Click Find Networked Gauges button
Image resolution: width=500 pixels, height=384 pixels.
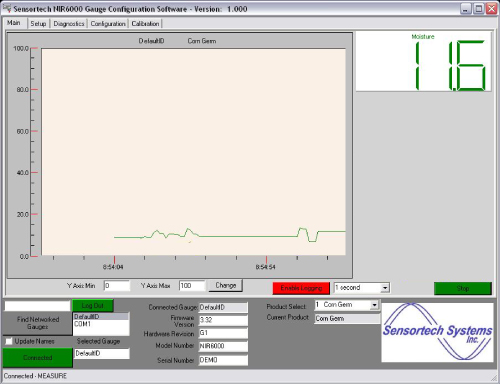38,323
